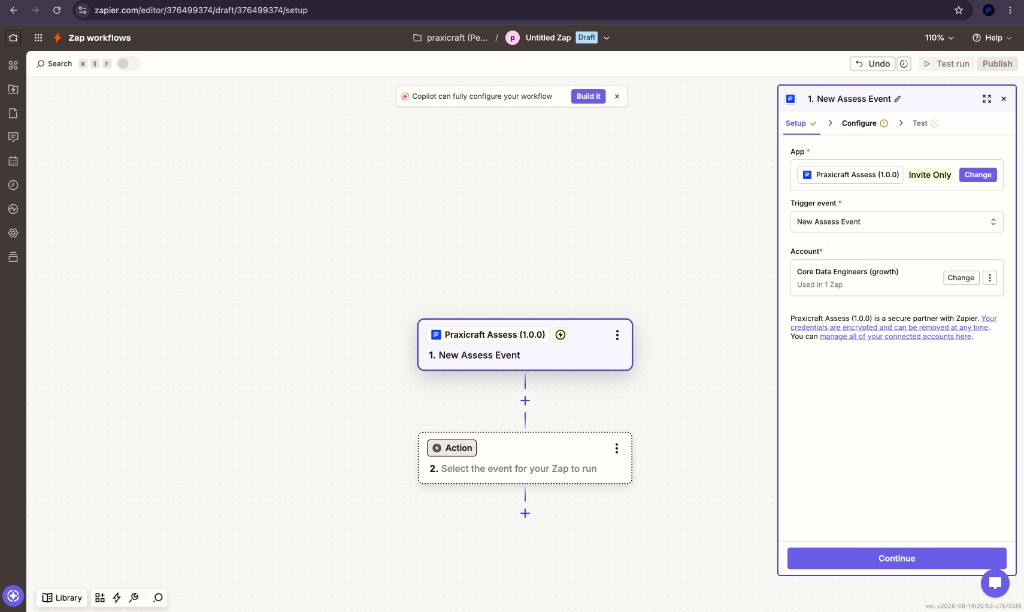Switch to the Configure tab
This screenshot has width=1024, height=612.
click(x=864, y=123)
